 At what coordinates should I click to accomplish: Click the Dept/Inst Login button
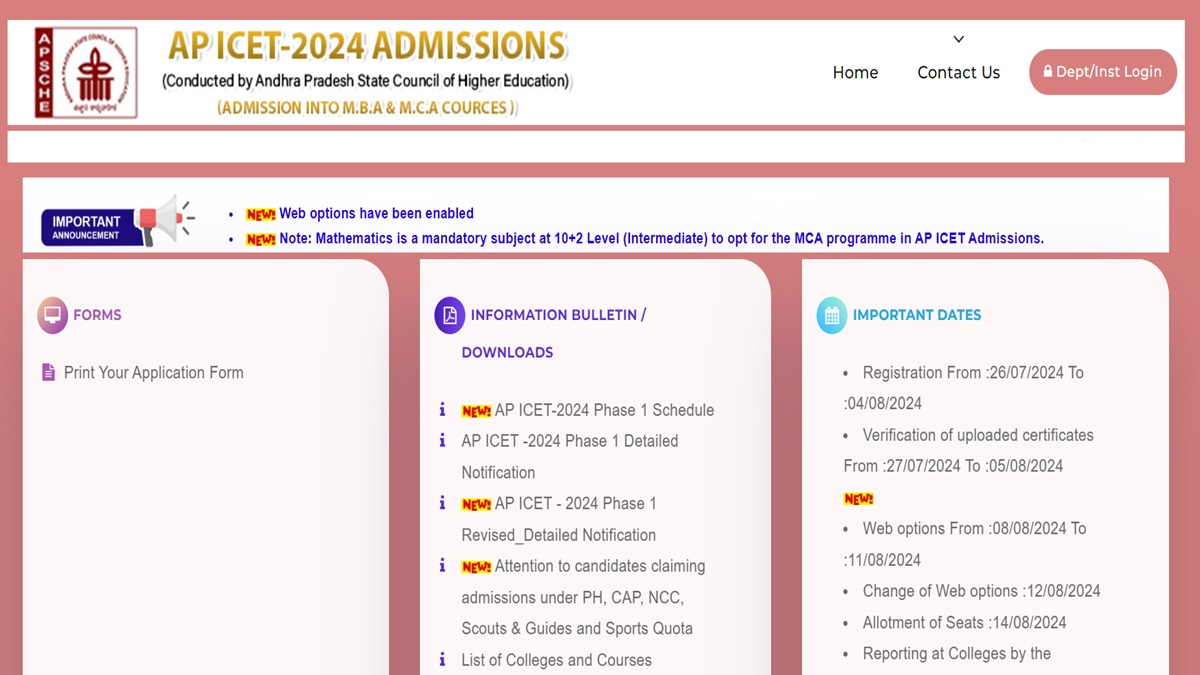coord(1102,72)
